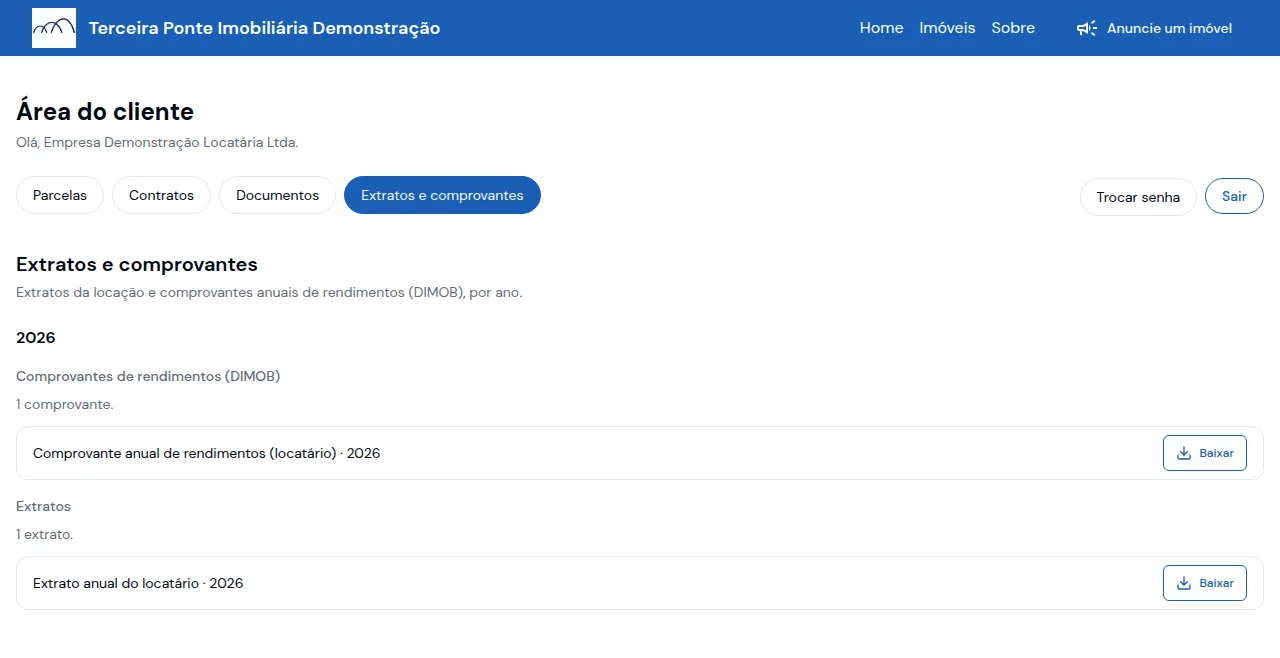Screen dimensions: 1280x658
Task: Click the "1 extrato." count text
Action: 45,534
